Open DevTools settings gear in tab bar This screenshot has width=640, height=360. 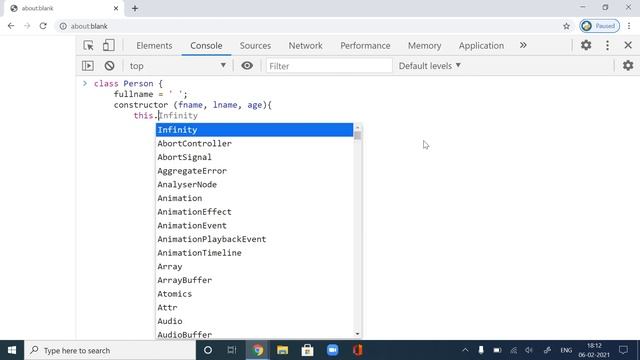tap(586, 45)
